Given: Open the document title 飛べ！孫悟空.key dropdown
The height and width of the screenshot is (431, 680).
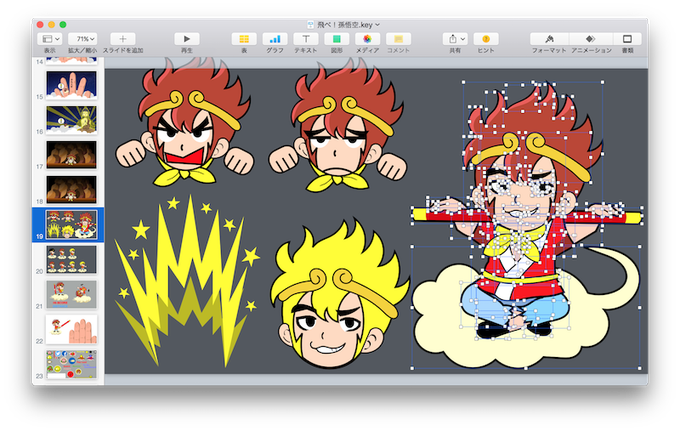Looking at the screenshot, I should pyautogui.click(x=349, y=25).
